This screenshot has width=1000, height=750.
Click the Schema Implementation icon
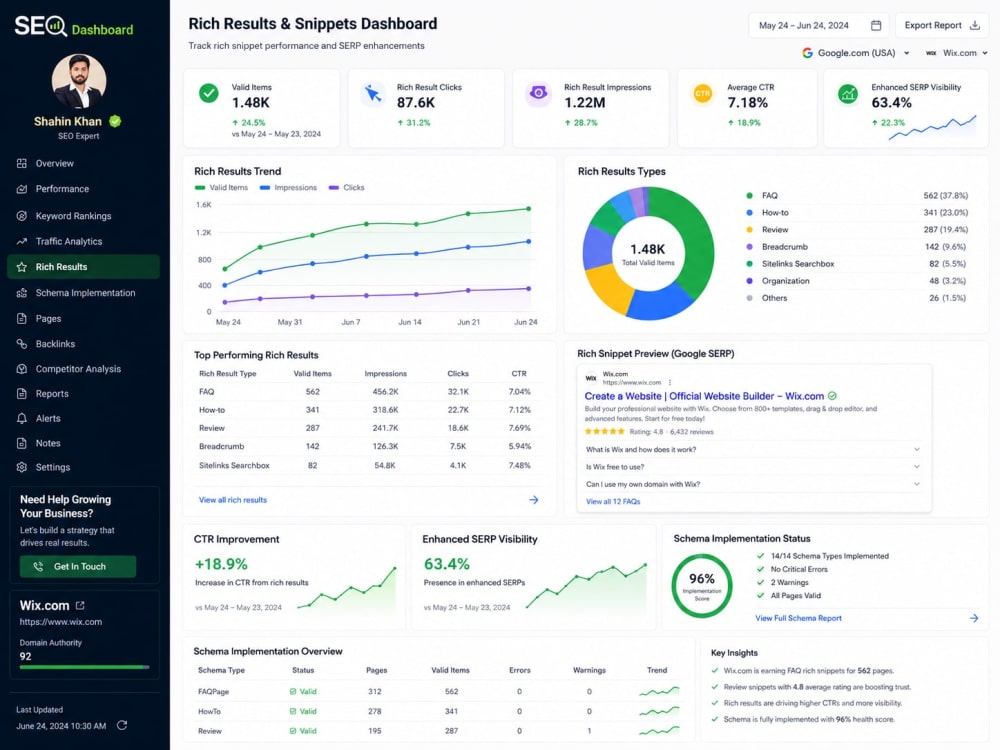[22, 293]
